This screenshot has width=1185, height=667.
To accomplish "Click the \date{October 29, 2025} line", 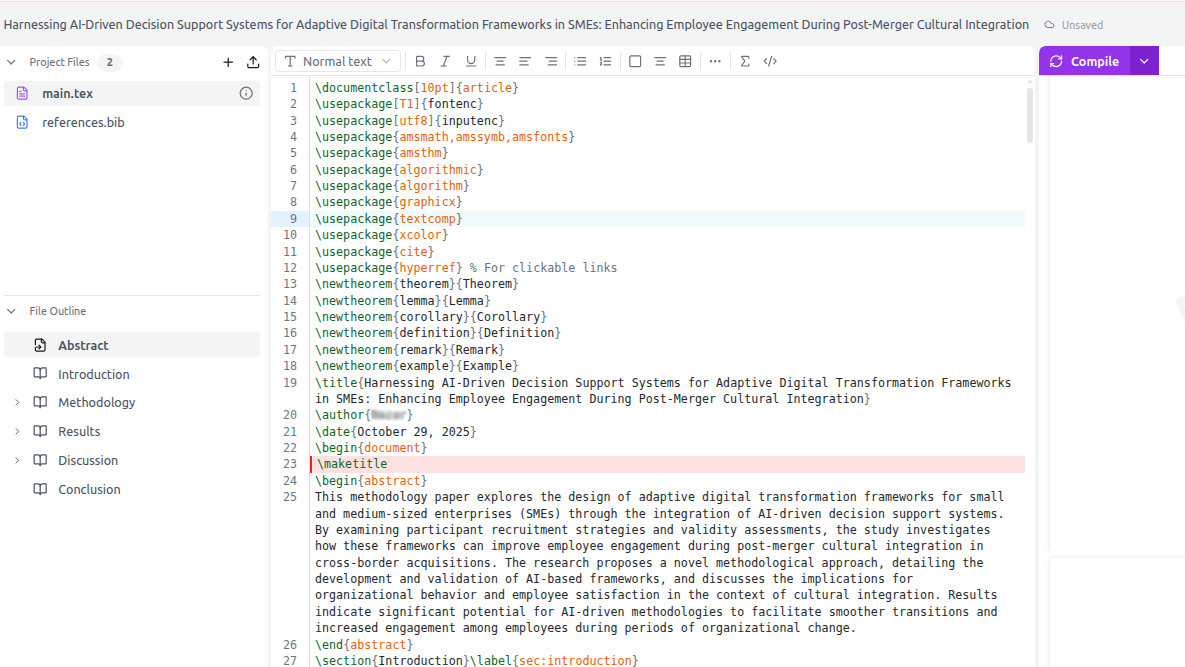I will (395, 431).
